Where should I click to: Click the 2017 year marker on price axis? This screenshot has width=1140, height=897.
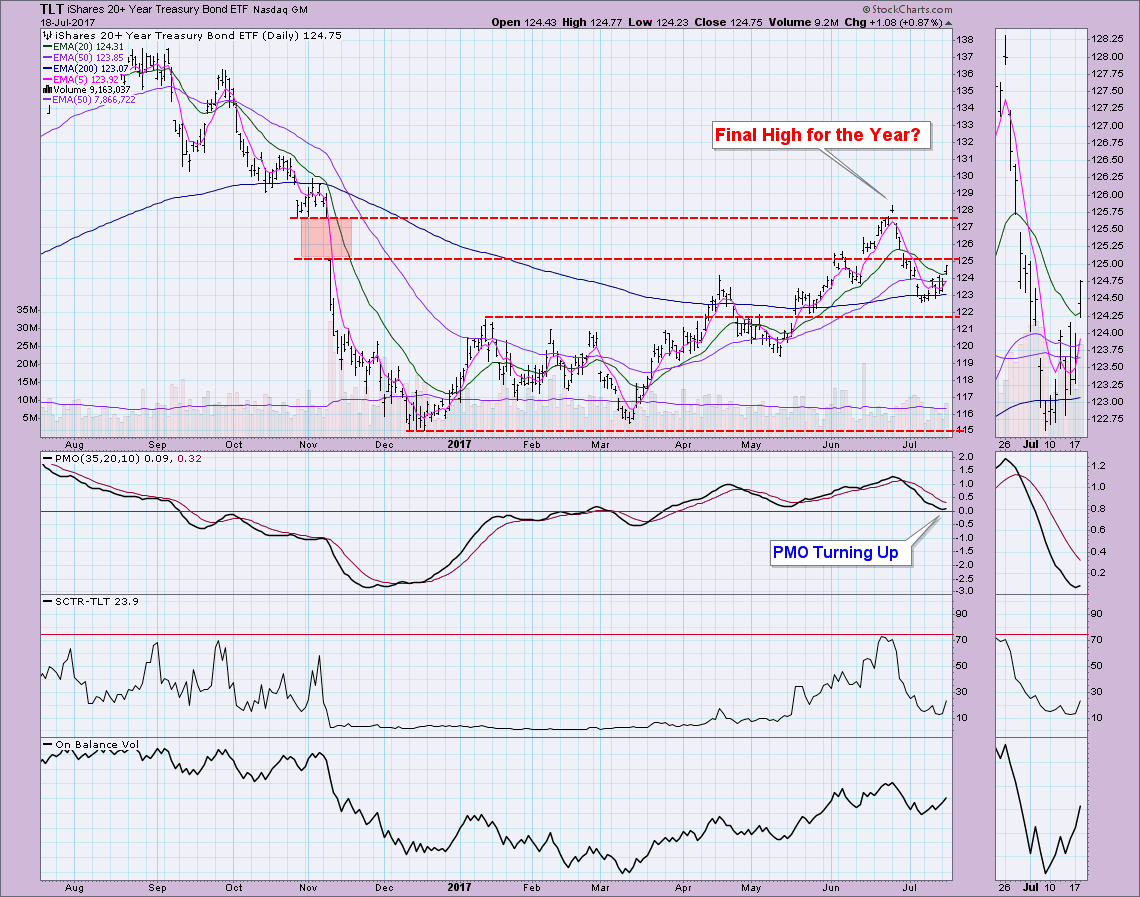(x=459, y=442)
